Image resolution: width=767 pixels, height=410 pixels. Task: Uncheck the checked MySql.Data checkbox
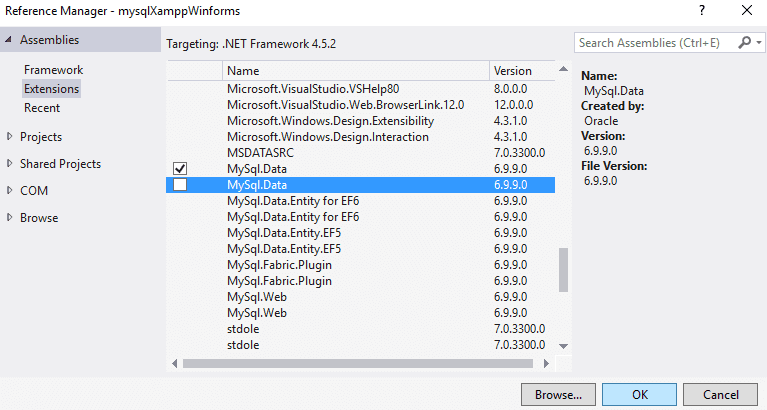pos(180,168)
